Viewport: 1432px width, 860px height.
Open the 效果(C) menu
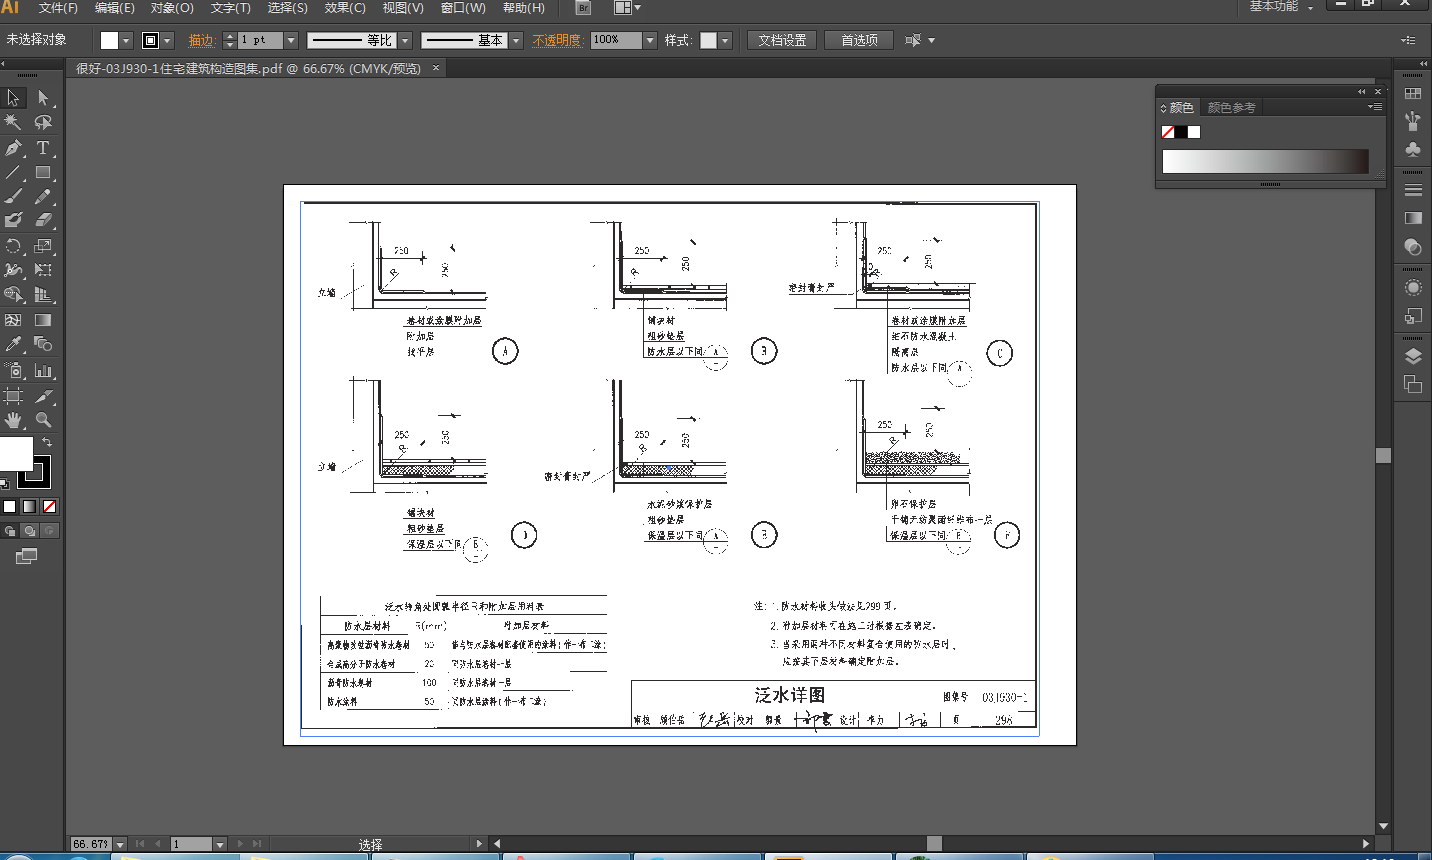[345, 8]
